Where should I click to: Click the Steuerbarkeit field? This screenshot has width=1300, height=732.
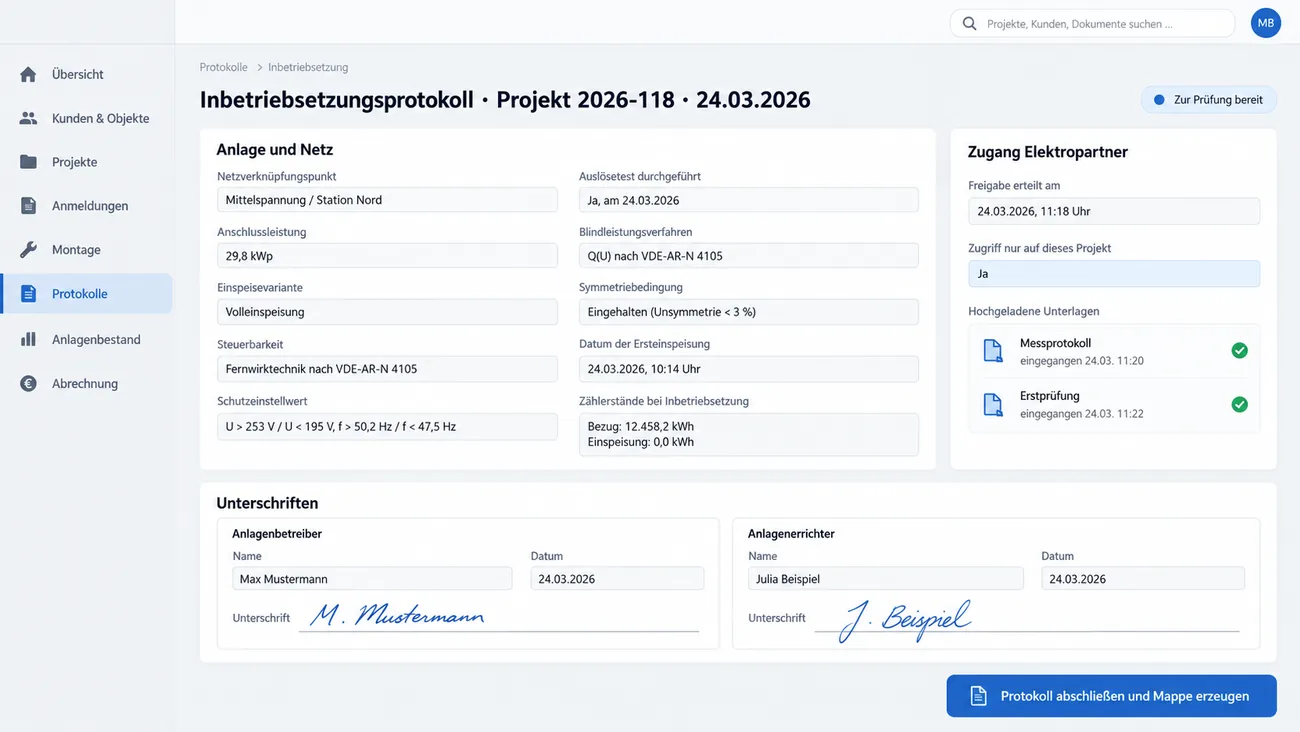tap(387, 369)
